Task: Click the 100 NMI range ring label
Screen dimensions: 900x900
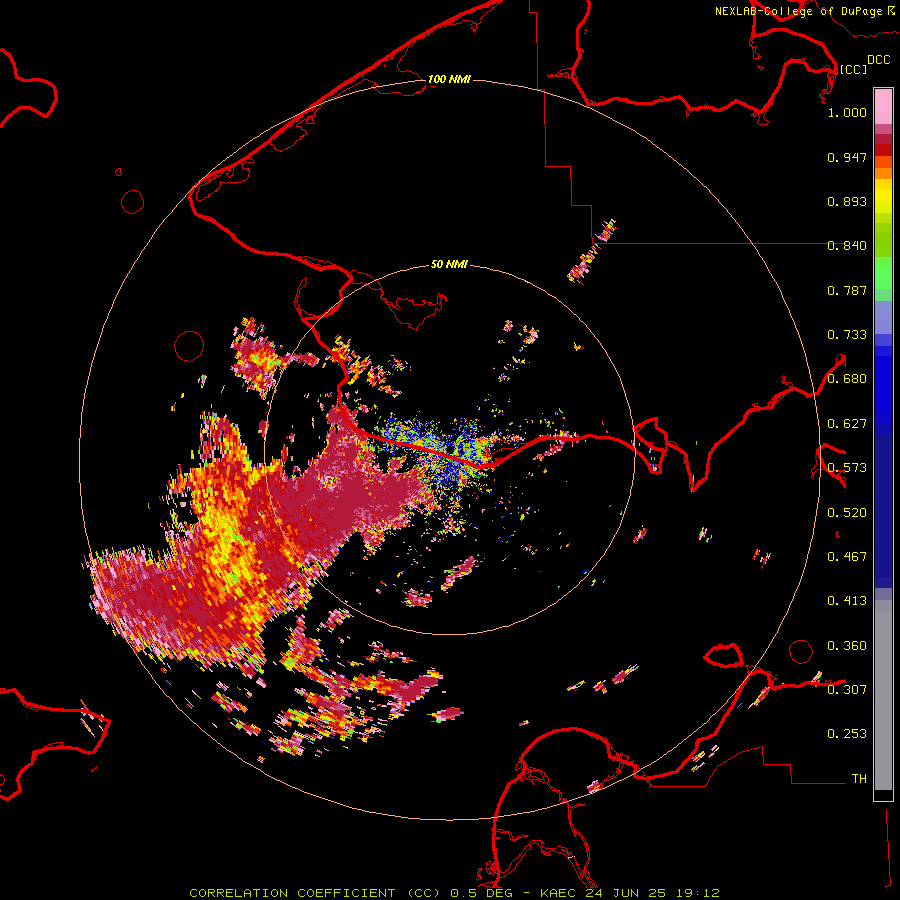Action: pyautogui.click(x=449, y=79)
